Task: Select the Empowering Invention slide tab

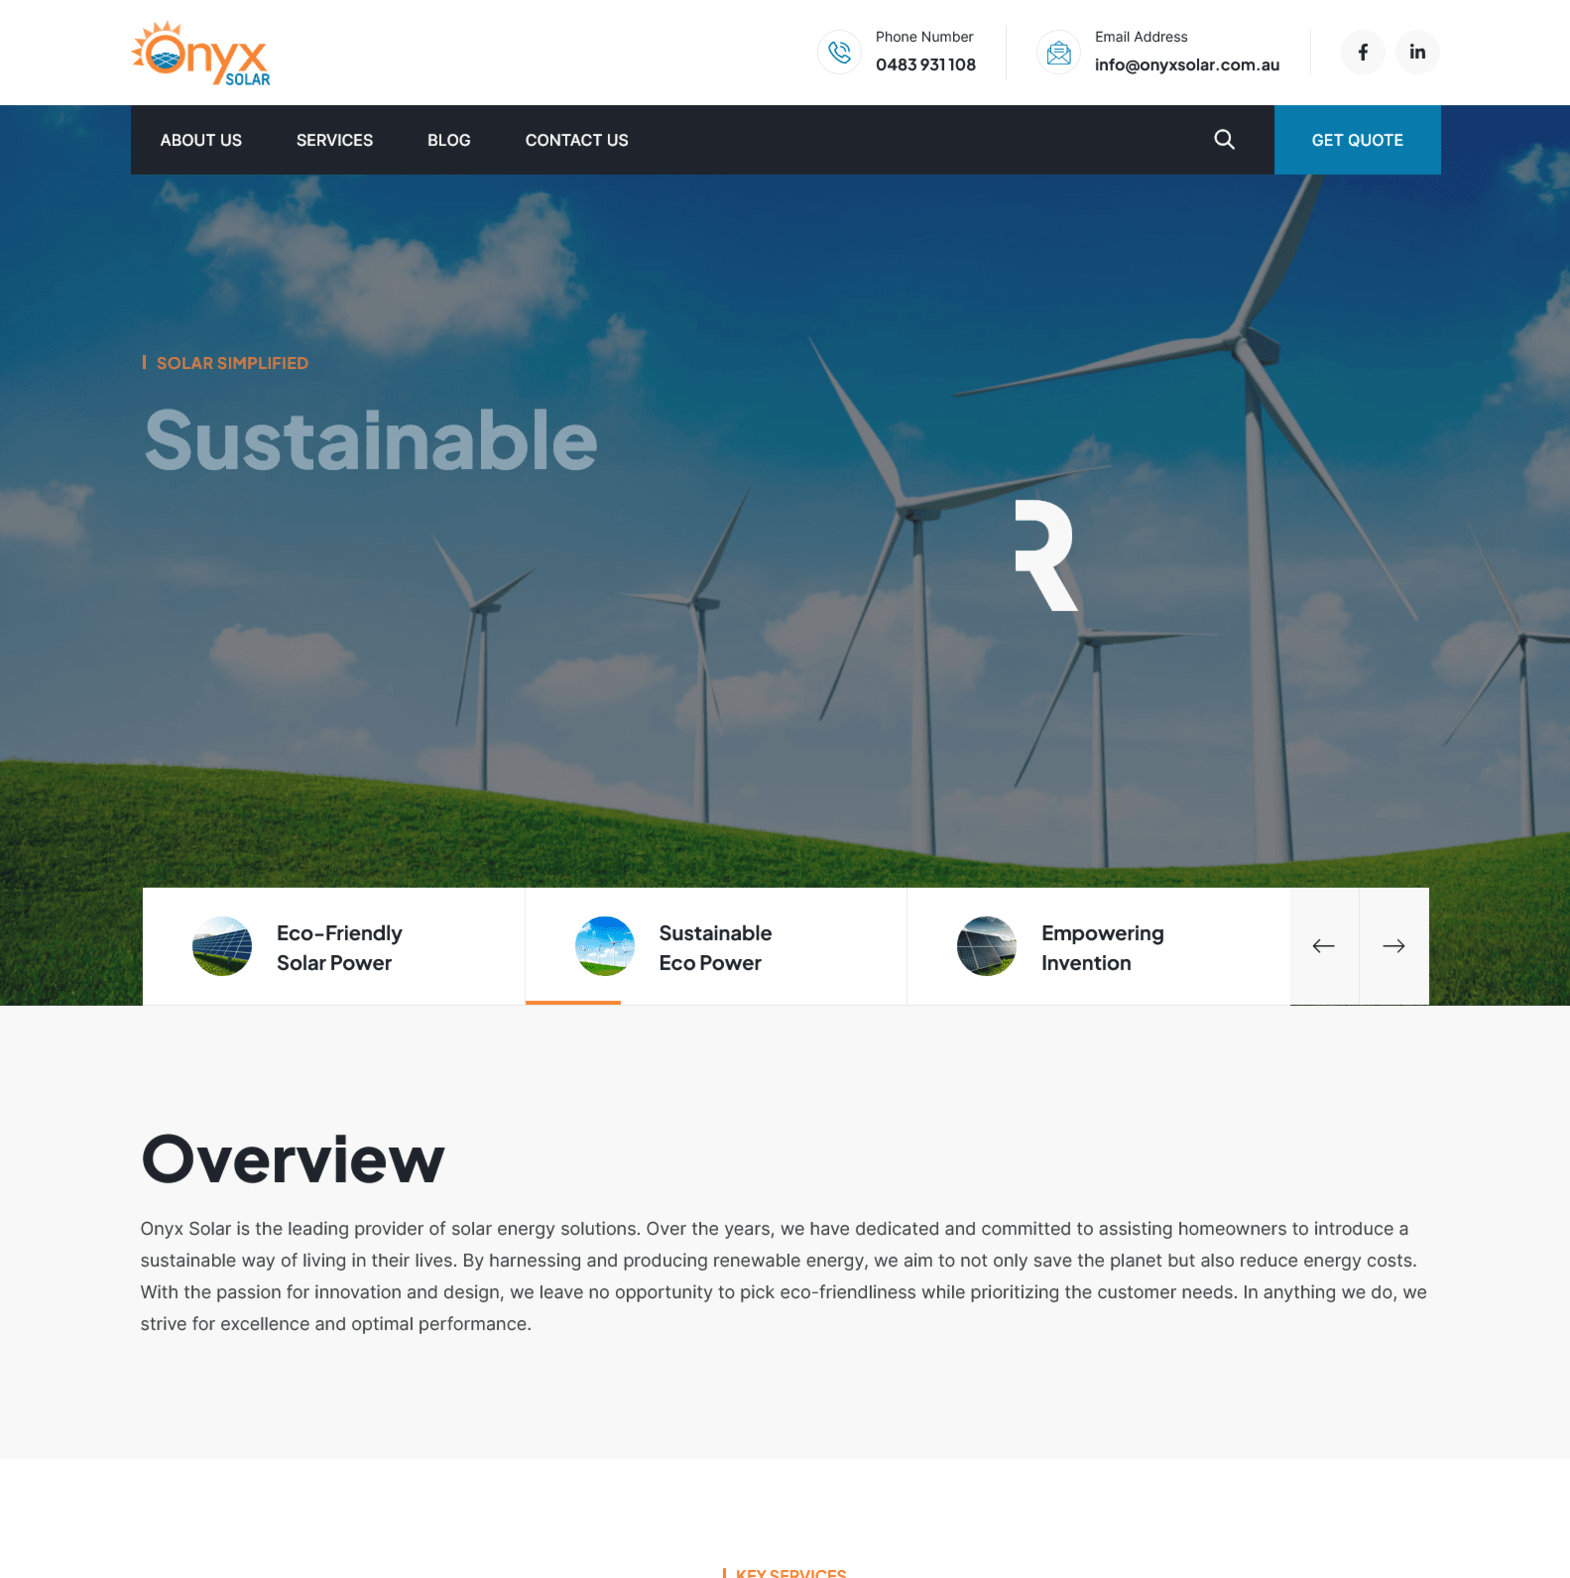Action: click(x=1099, y=946)
